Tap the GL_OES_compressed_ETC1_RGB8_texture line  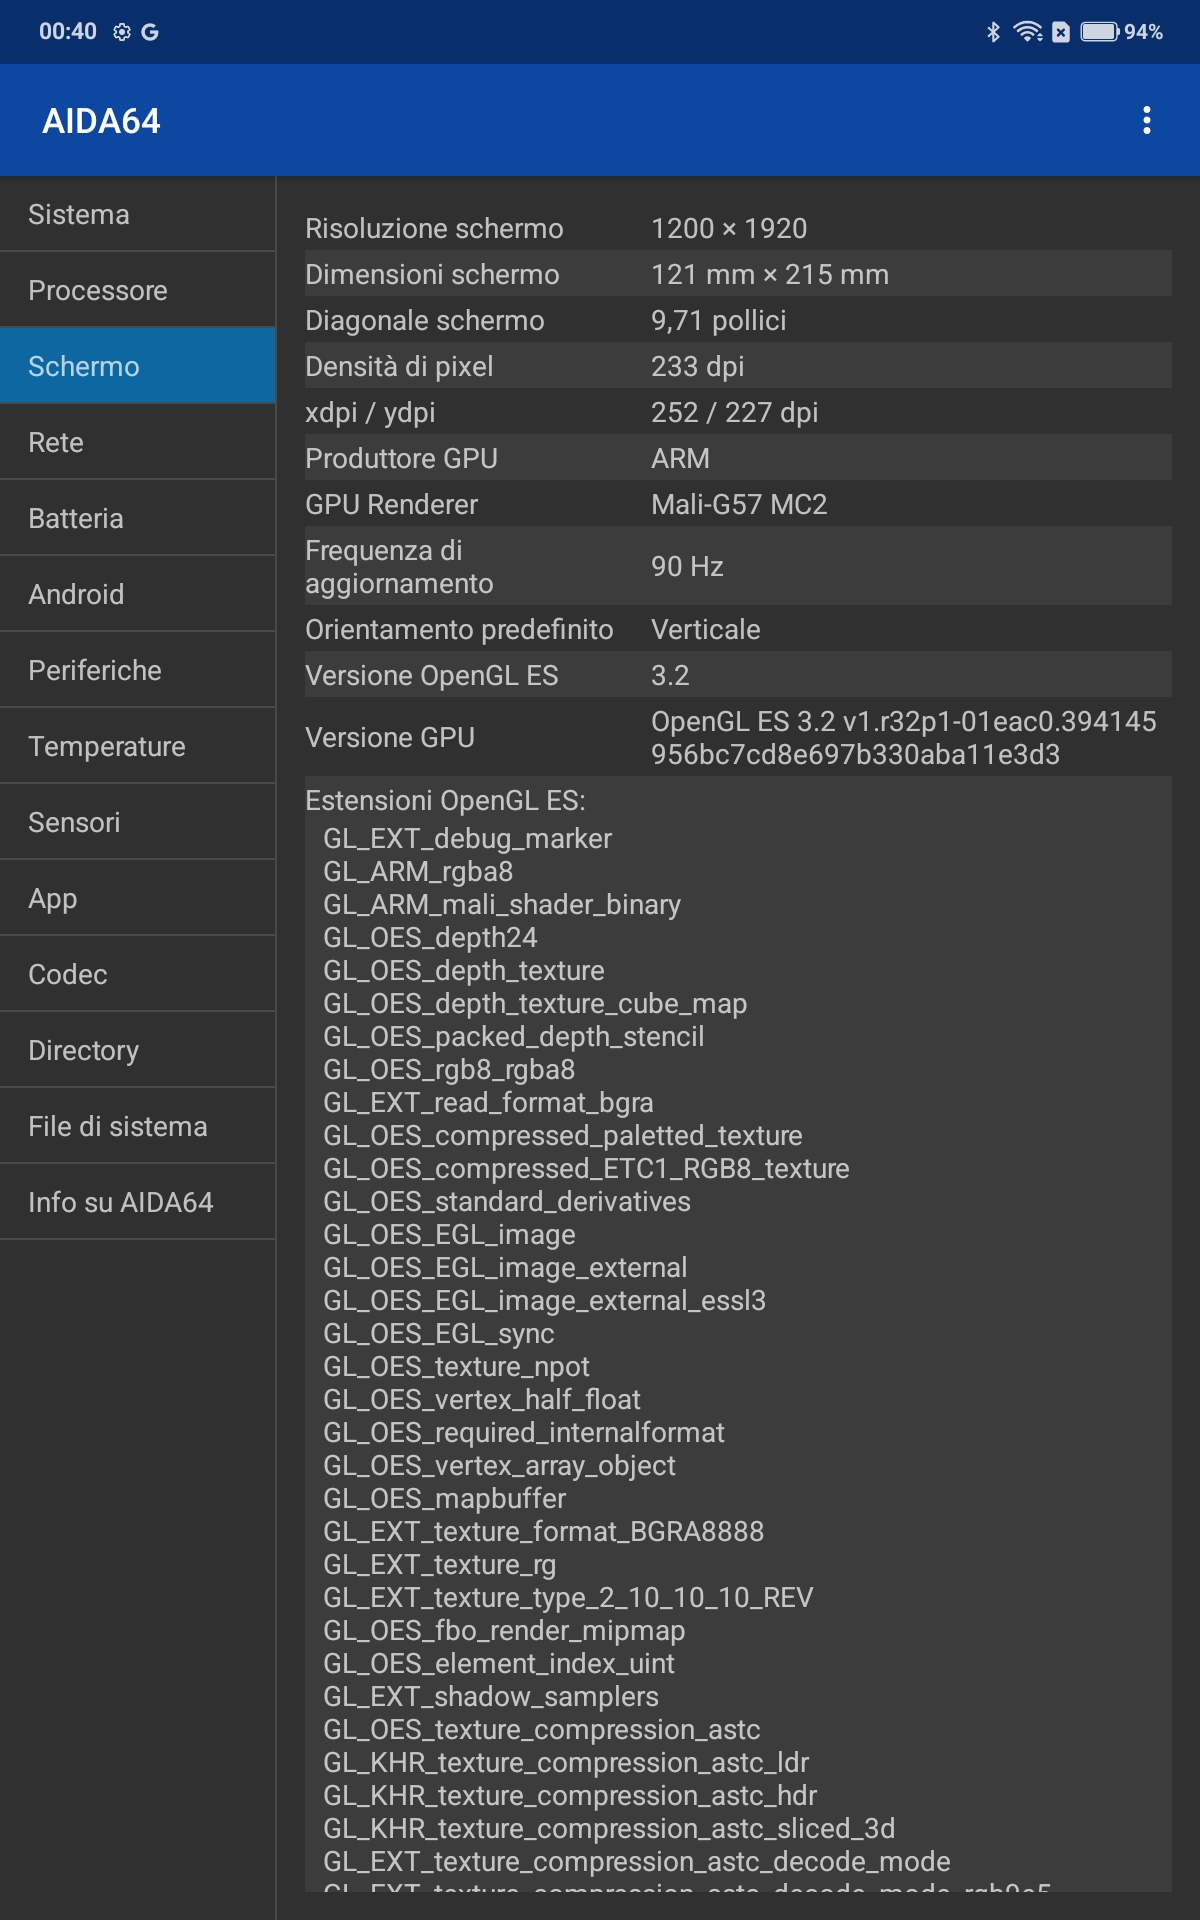(586, 1168)
